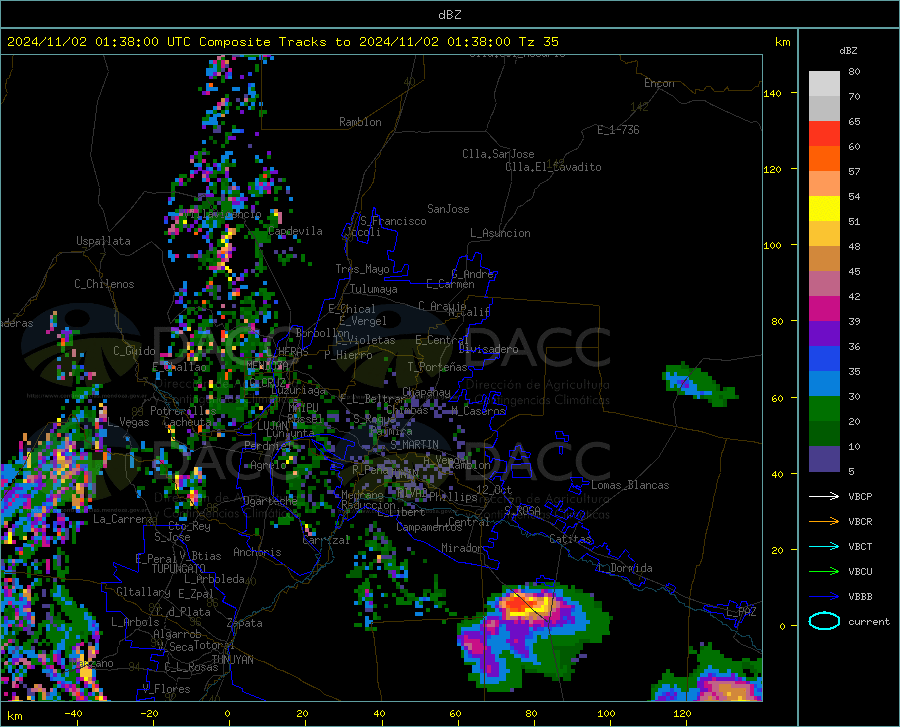900x727 pixels.
Task: Click the red-yellow storm core south of Mirador
Action: (526, 605)
